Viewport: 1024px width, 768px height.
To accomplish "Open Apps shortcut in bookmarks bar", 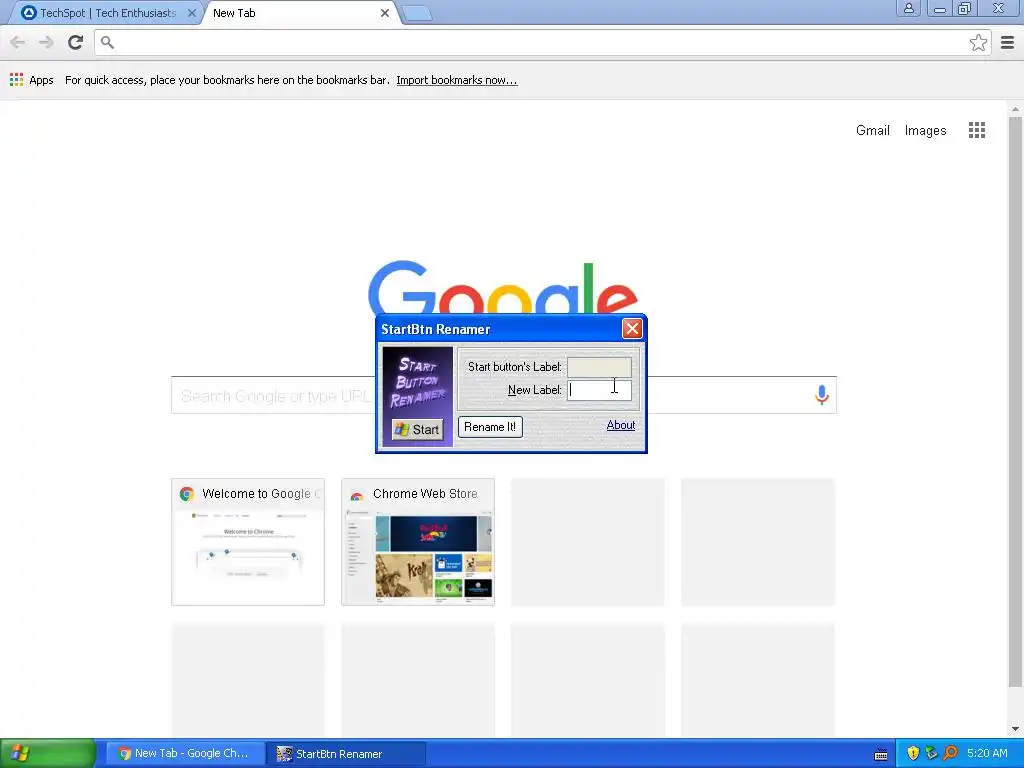I will [x=31, y=80].
